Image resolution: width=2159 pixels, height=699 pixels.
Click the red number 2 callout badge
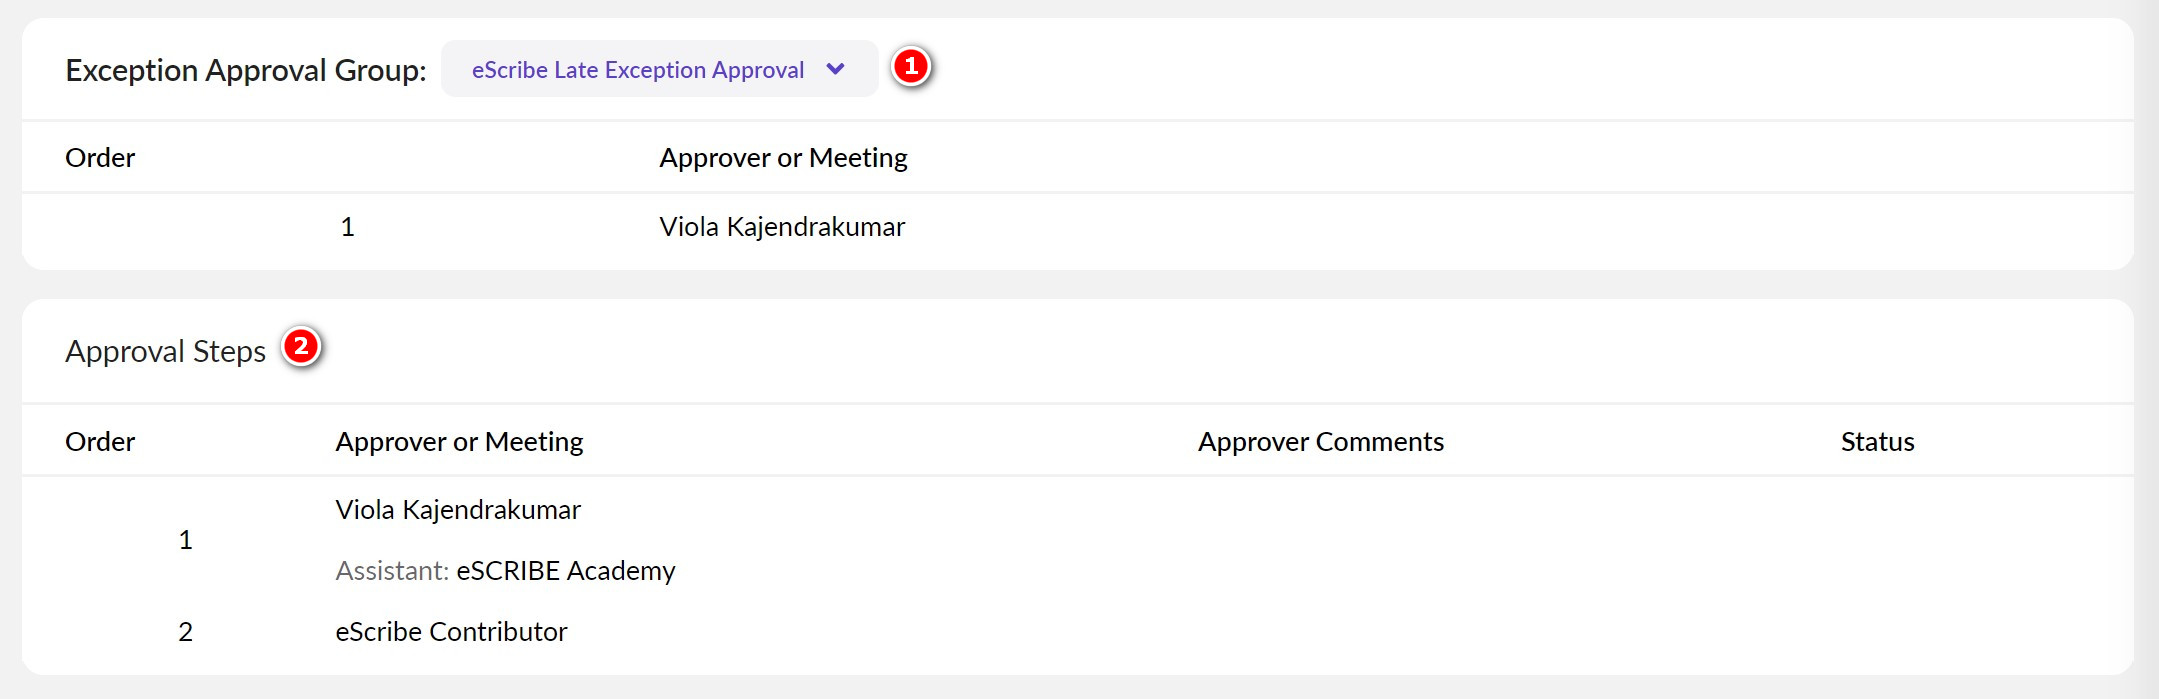coord(300,347)
